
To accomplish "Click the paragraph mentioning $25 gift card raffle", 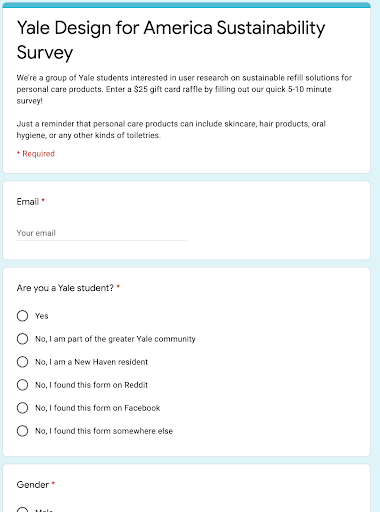I will point(184,89).
